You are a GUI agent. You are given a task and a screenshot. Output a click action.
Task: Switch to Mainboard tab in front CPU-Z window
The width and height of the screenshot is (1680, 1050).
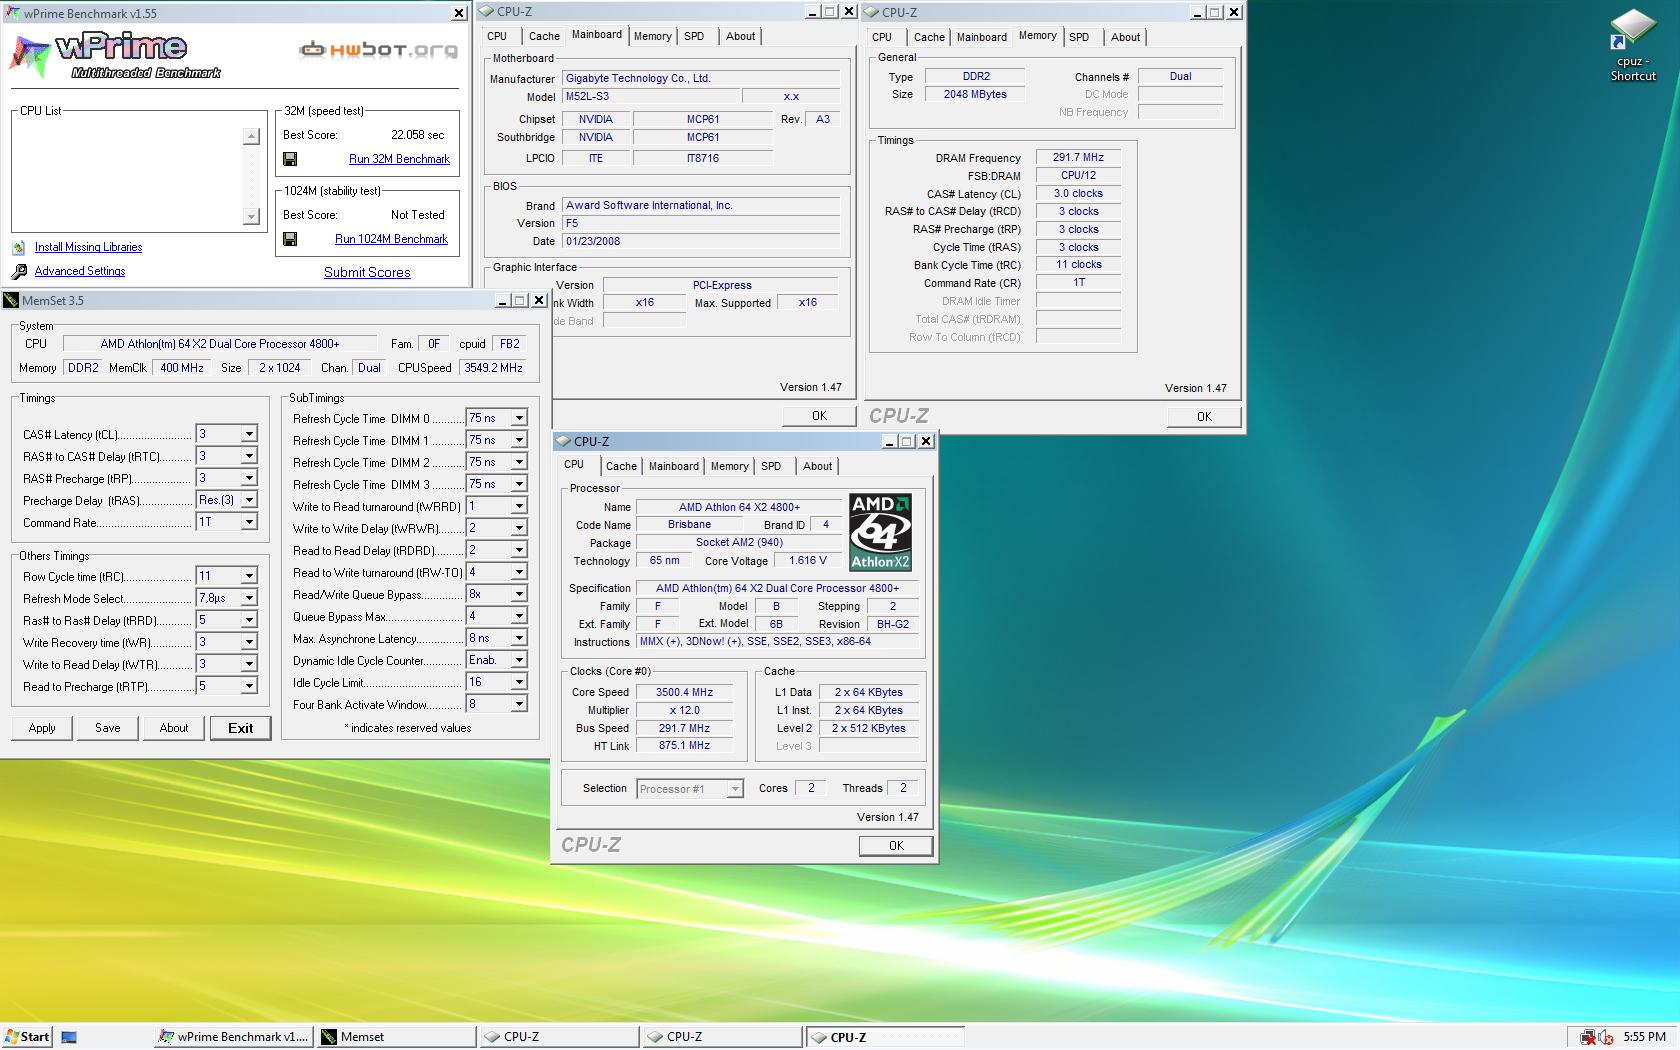(x=674, y=466)
